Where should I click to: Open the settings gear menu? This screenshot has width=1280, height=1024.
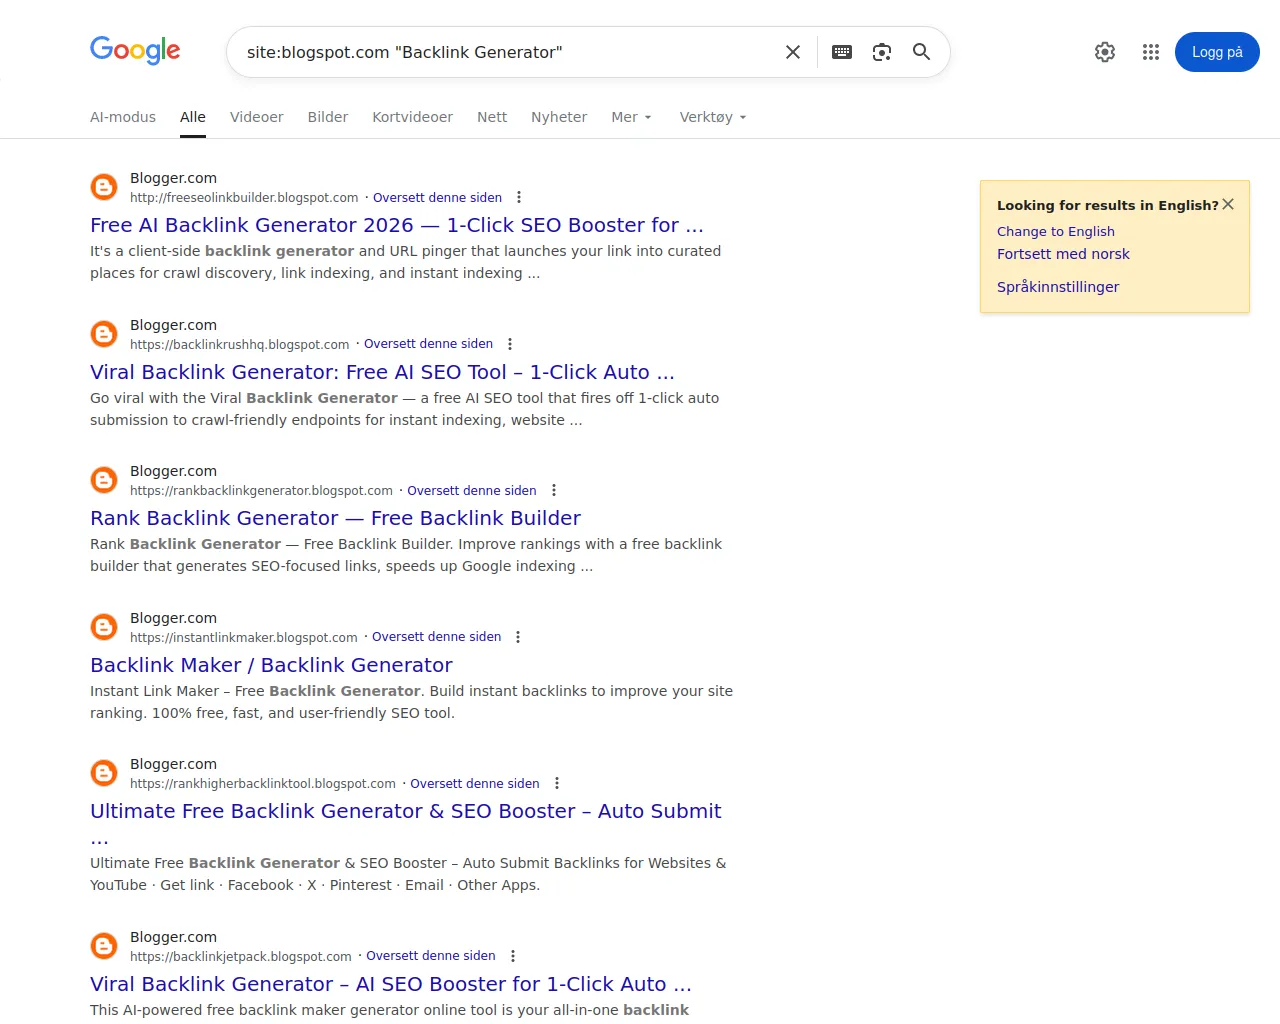coord(1104,52)
